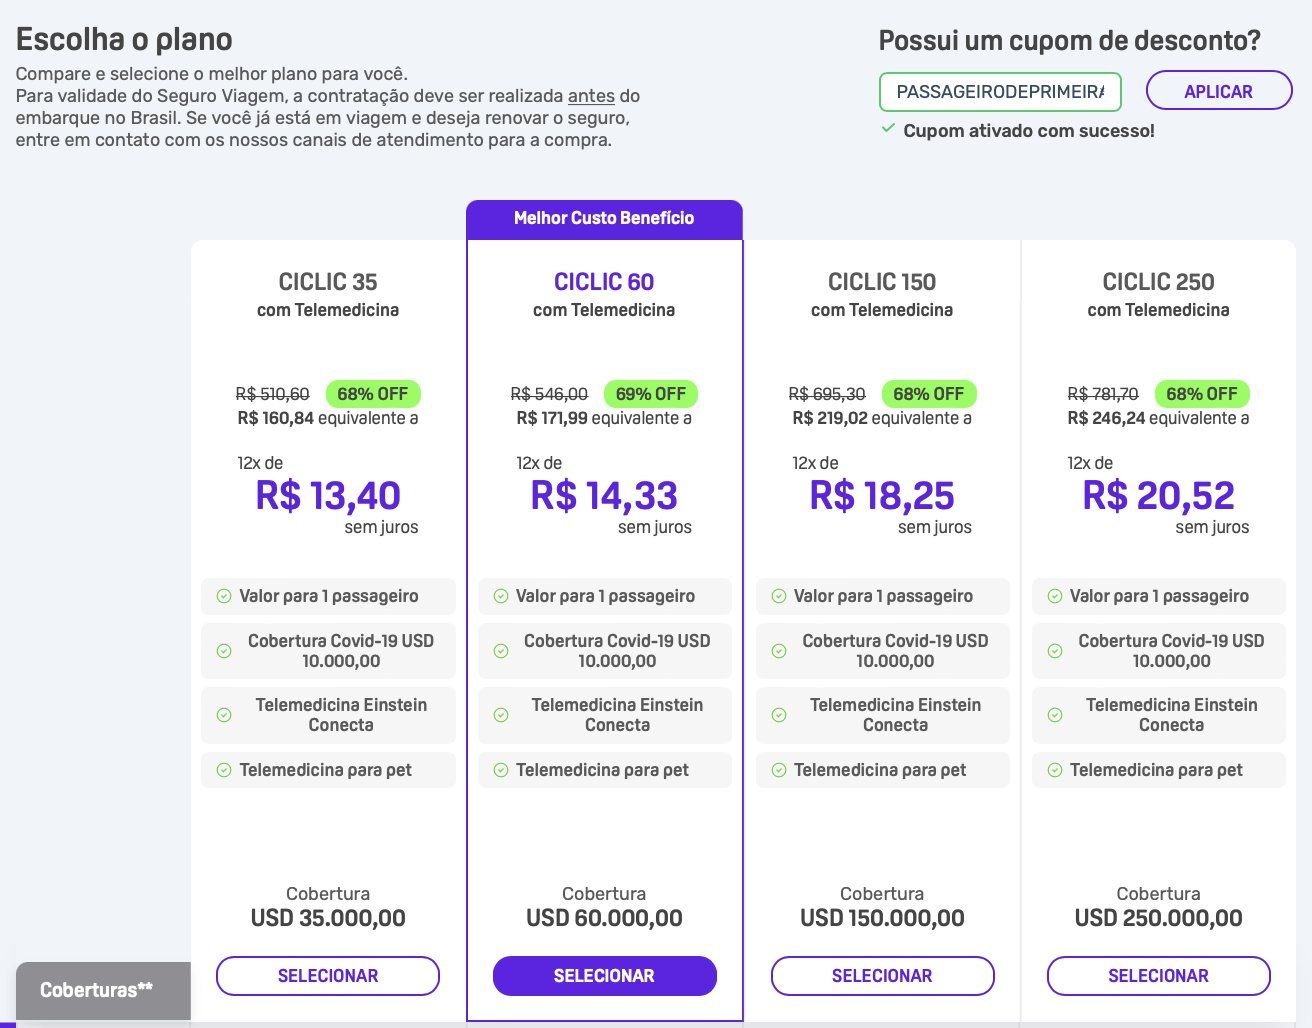This screenshot has height=1028, width=1312.
Task: Click the green check beside coupon success message
Action: coord(887,129)
